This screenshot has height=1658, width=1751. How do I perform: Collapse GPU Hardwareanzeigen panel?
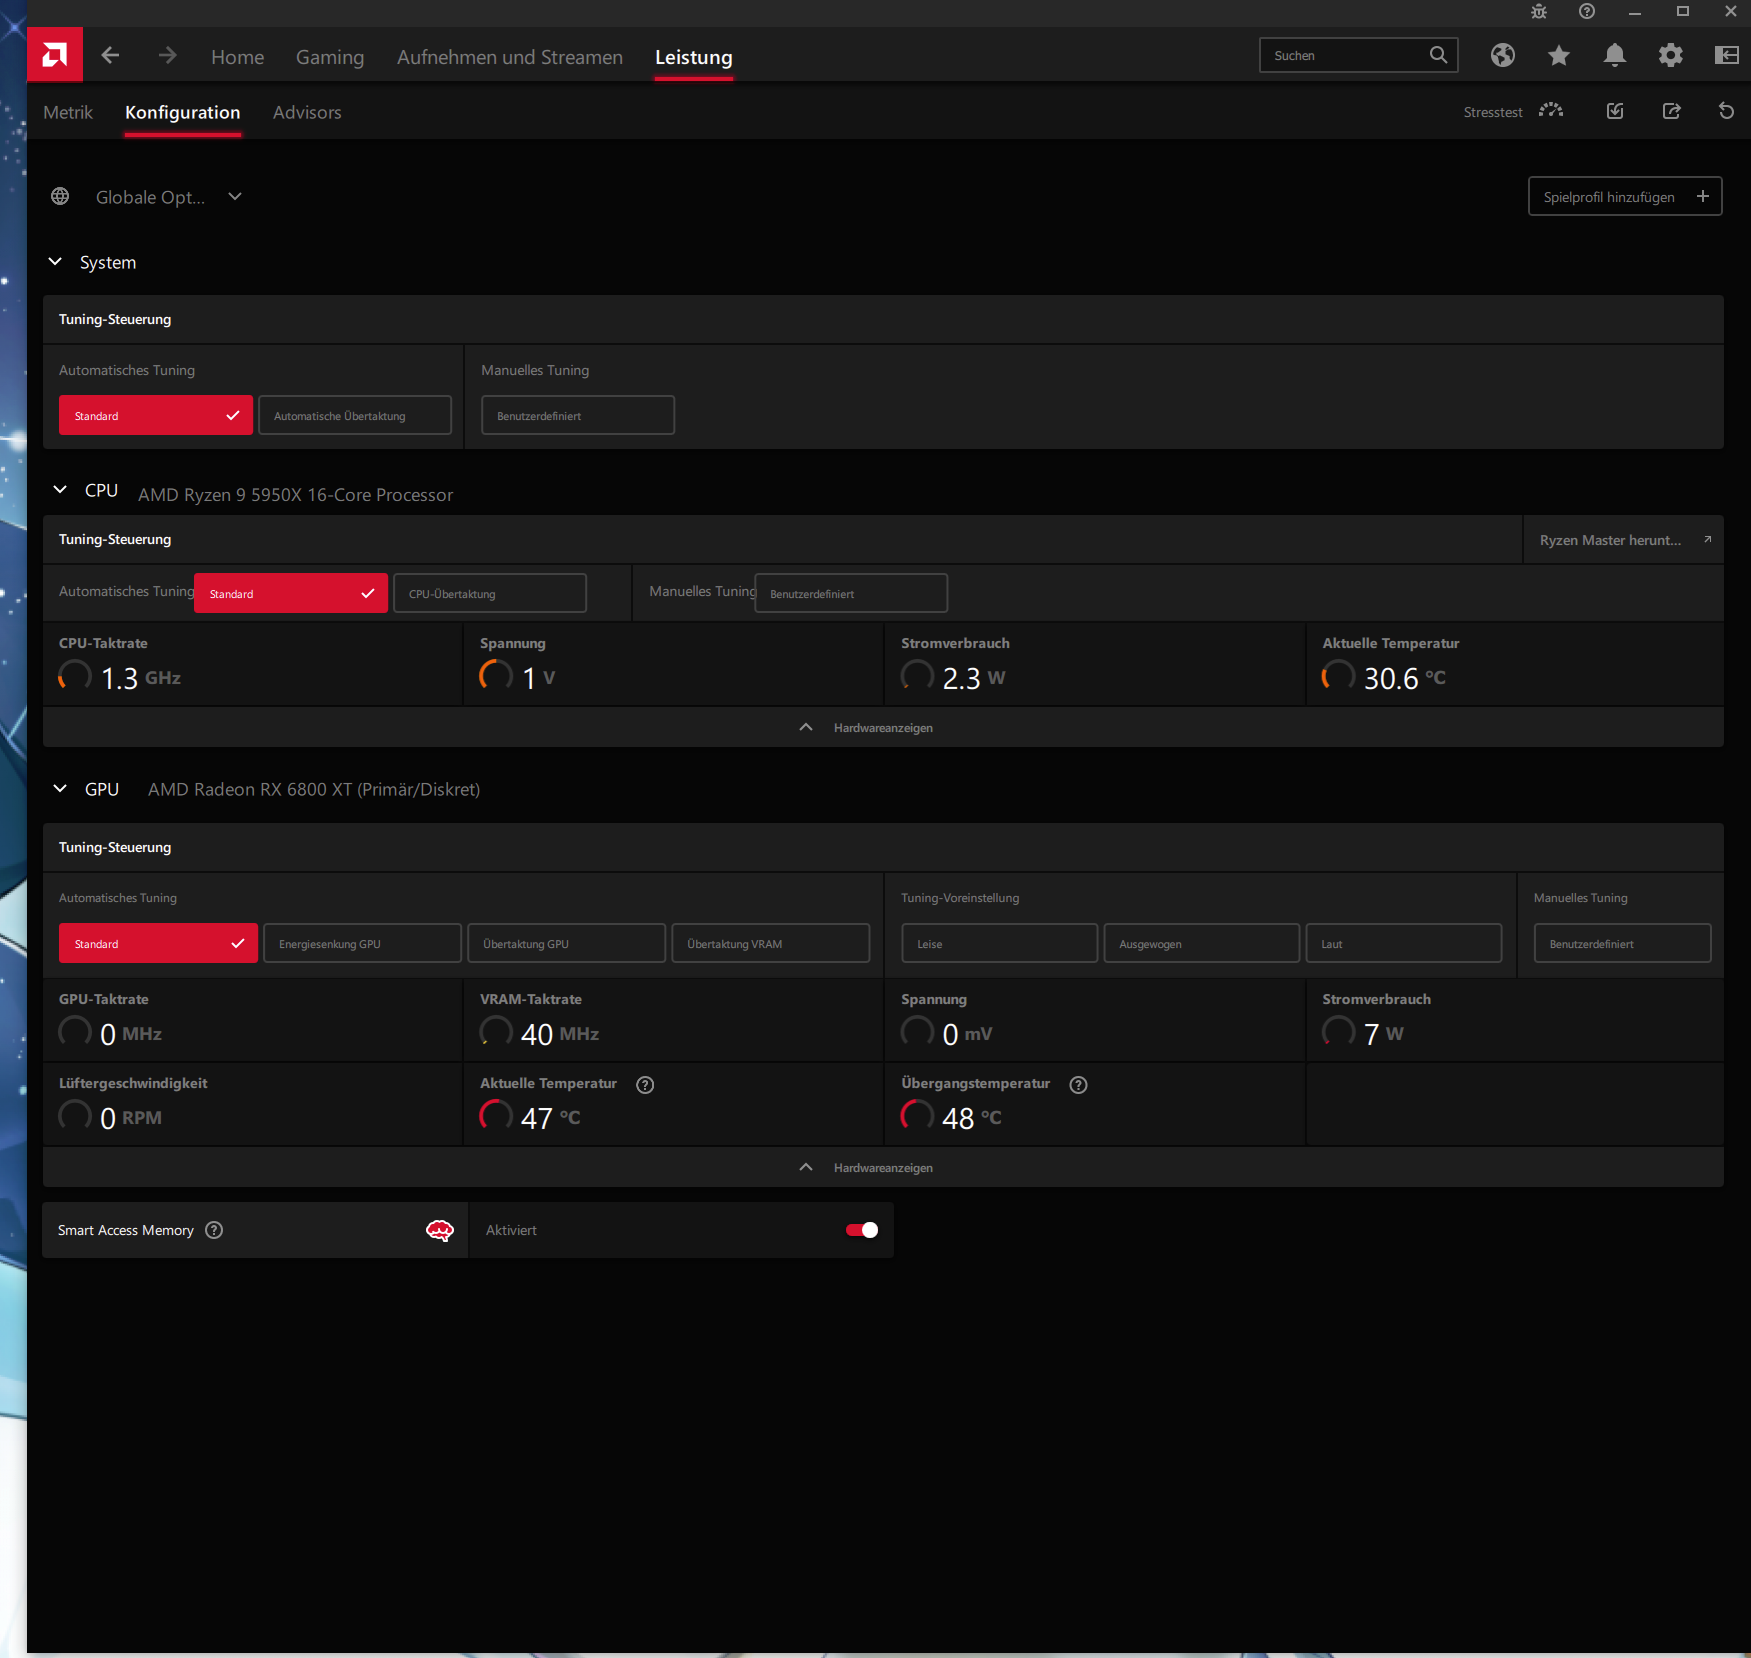tap(883, 1167)
